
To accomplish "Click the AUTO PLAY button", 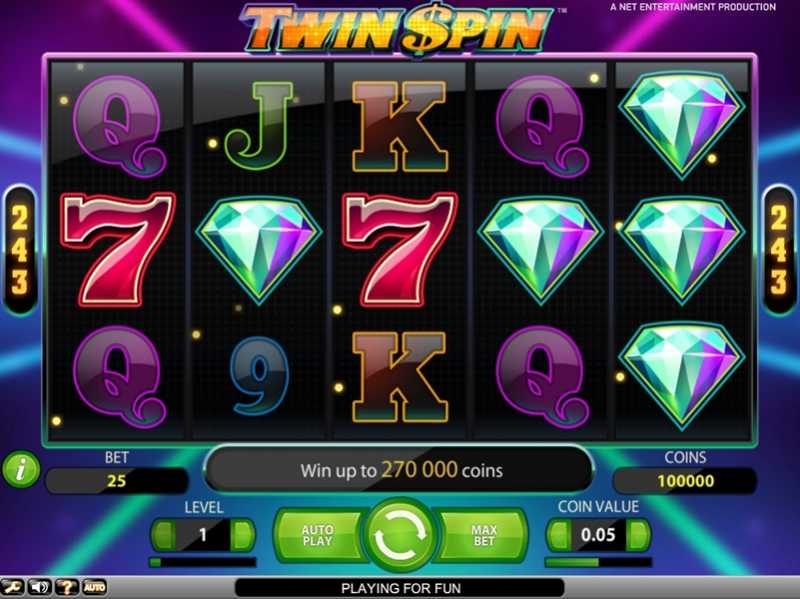I will [317, 535].
